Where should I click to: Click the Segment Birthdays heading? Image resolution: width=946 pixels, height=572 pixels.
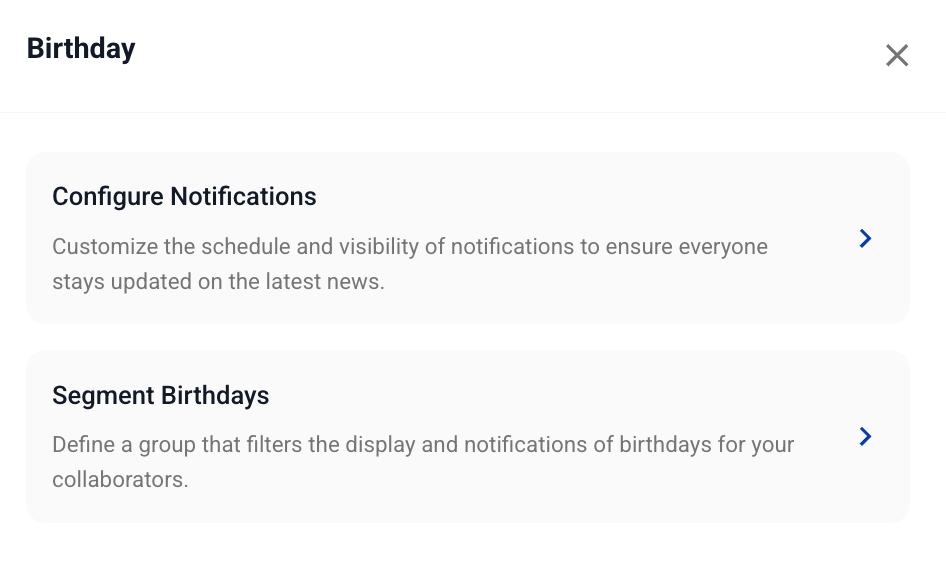click(161, 395)
